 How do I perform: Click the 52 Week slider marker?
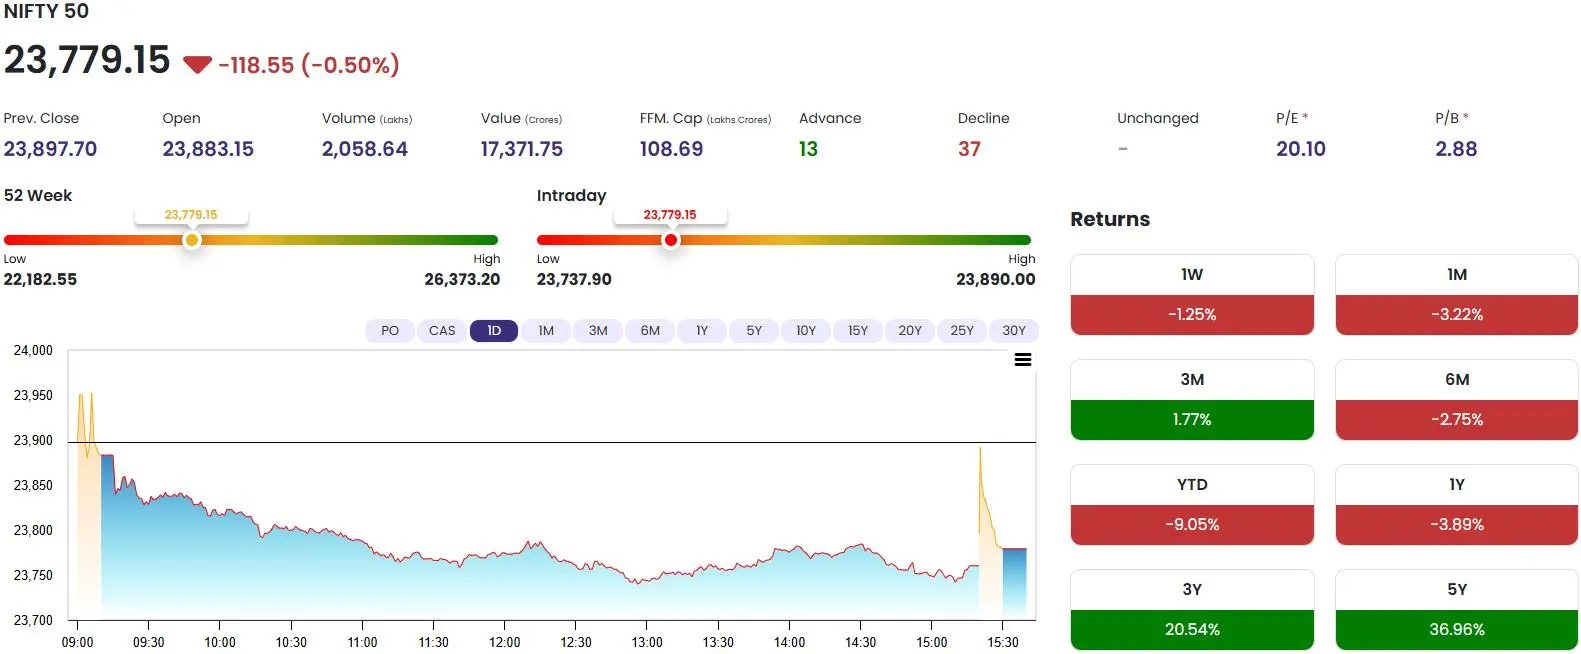(x=192, y=240)
